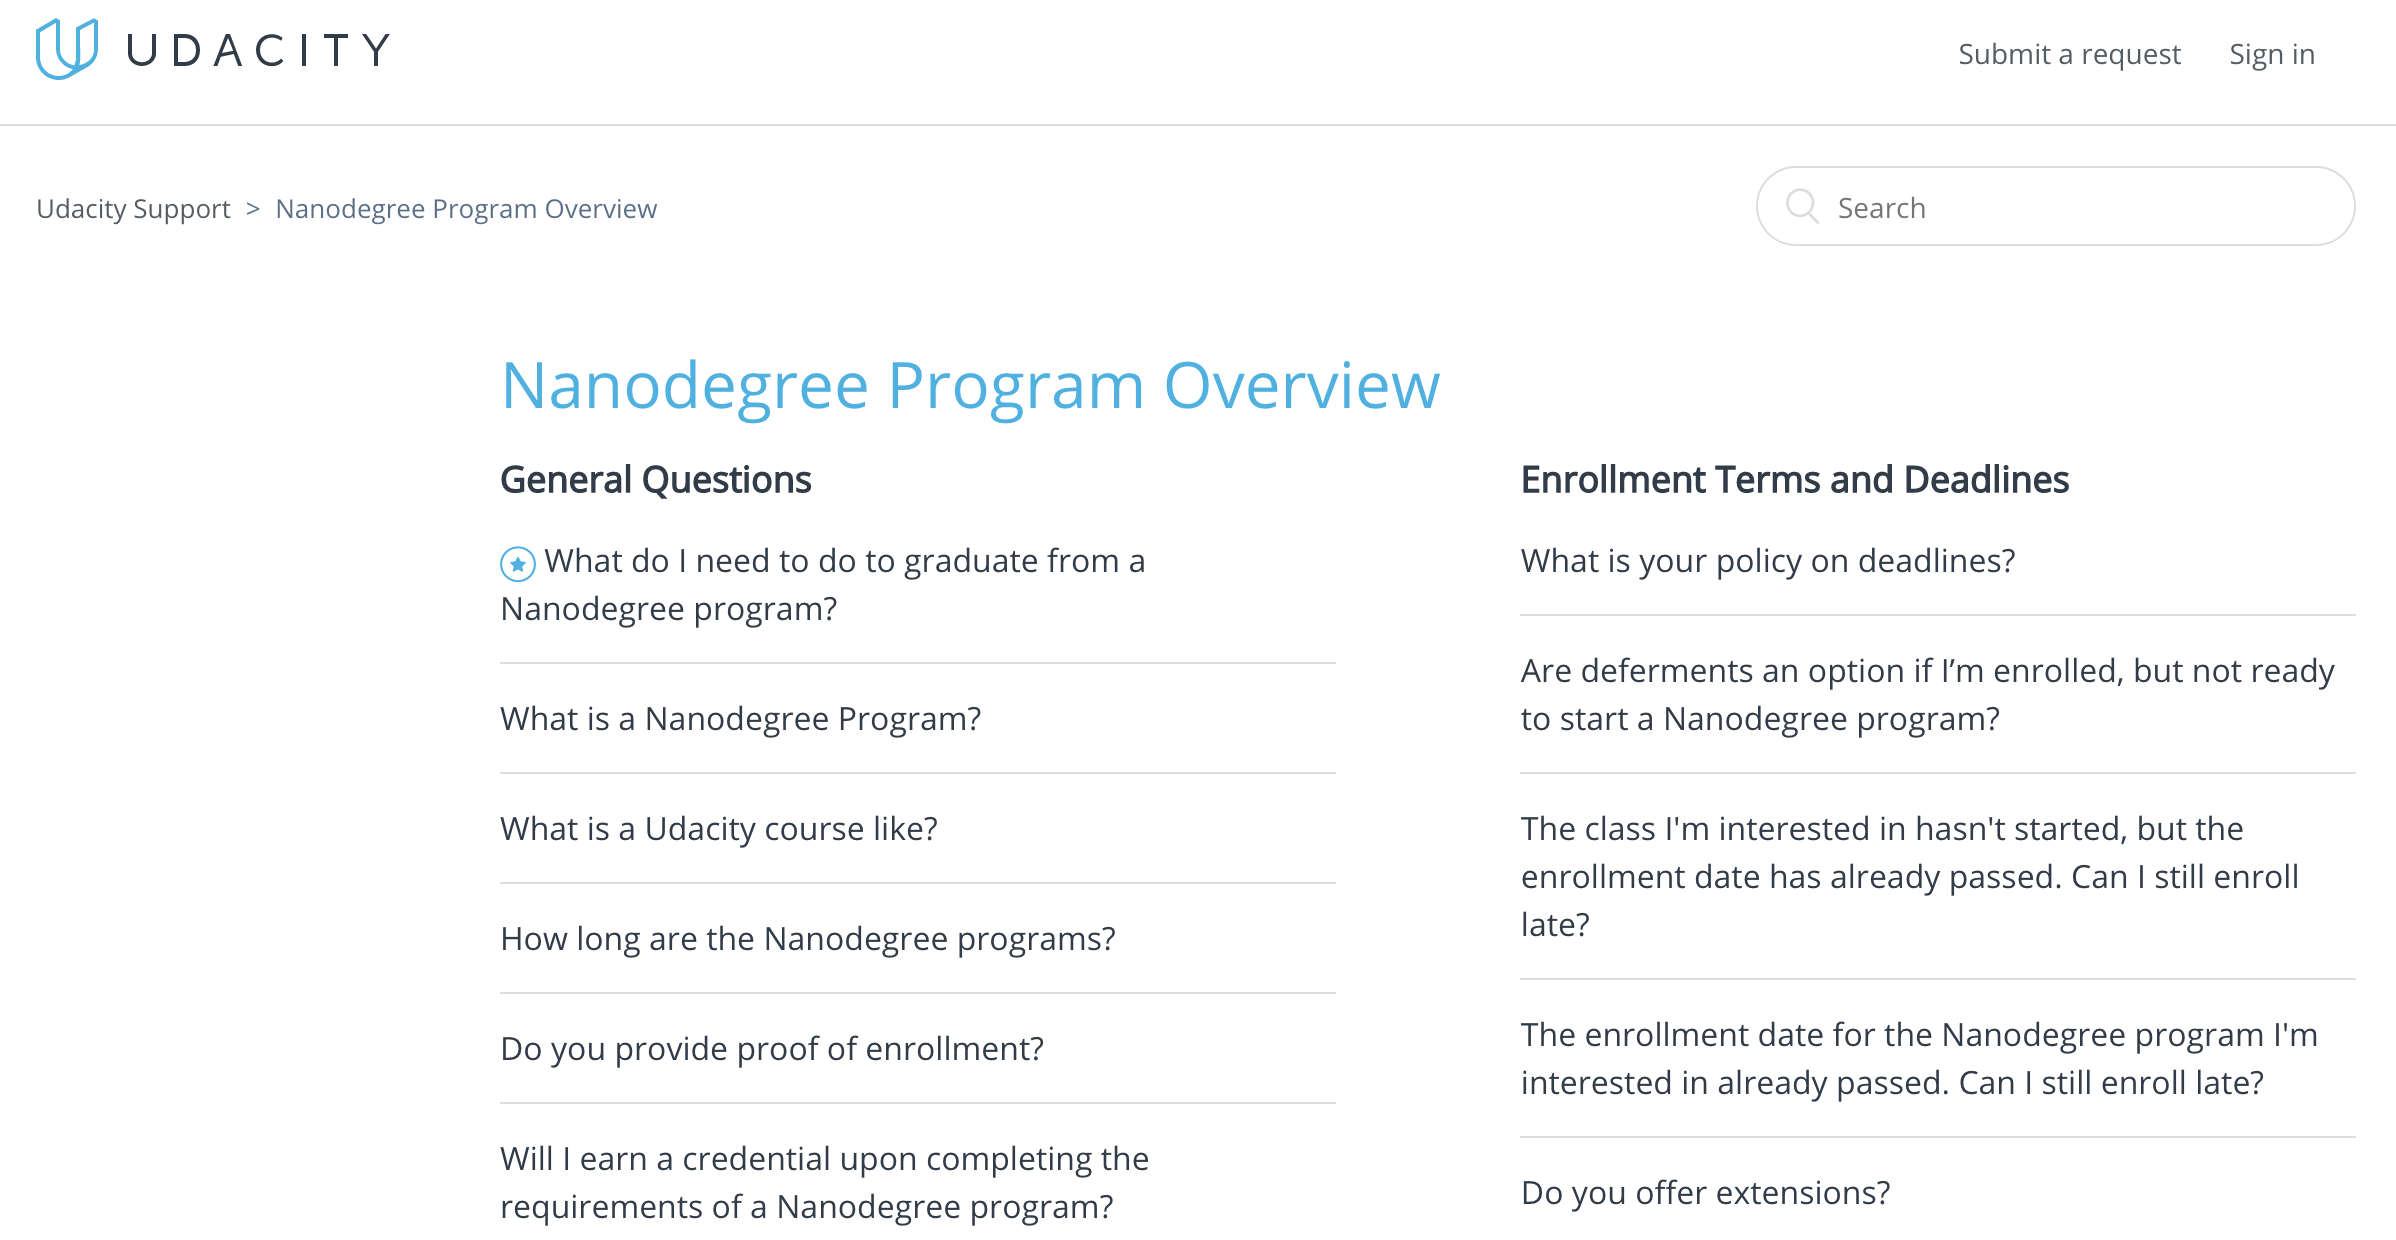Go to Udacity Support breadcrumb
Screen dimensions: 2396x1240
pos(133,209)
